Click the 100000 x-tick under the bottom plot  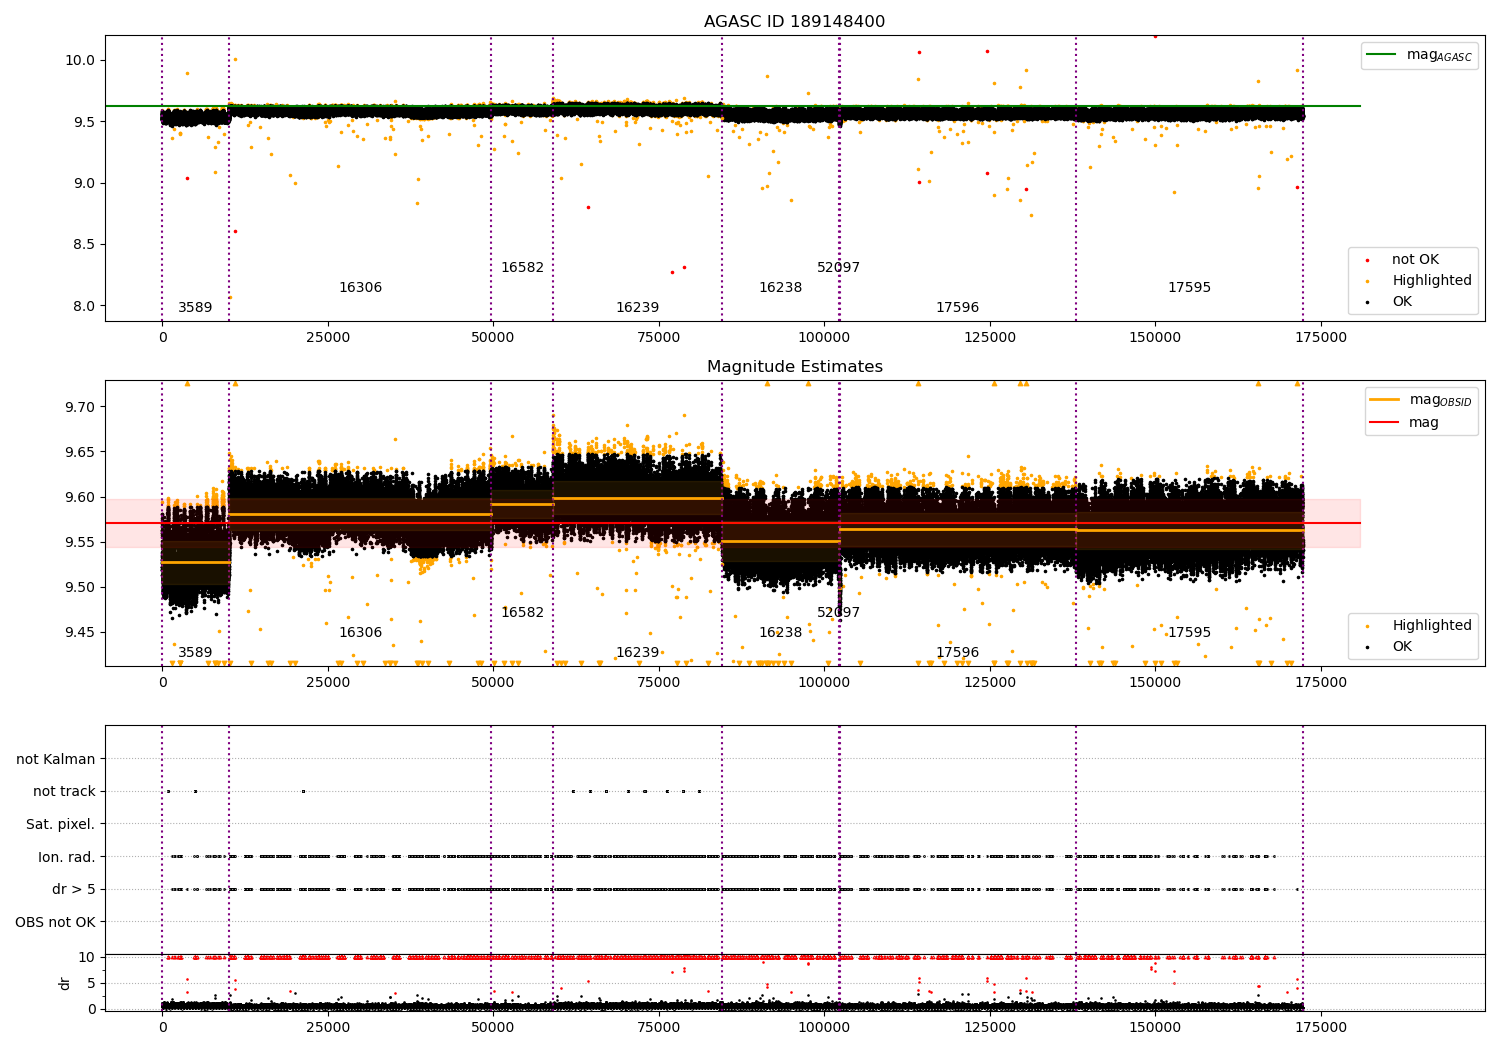point(824,1028)
